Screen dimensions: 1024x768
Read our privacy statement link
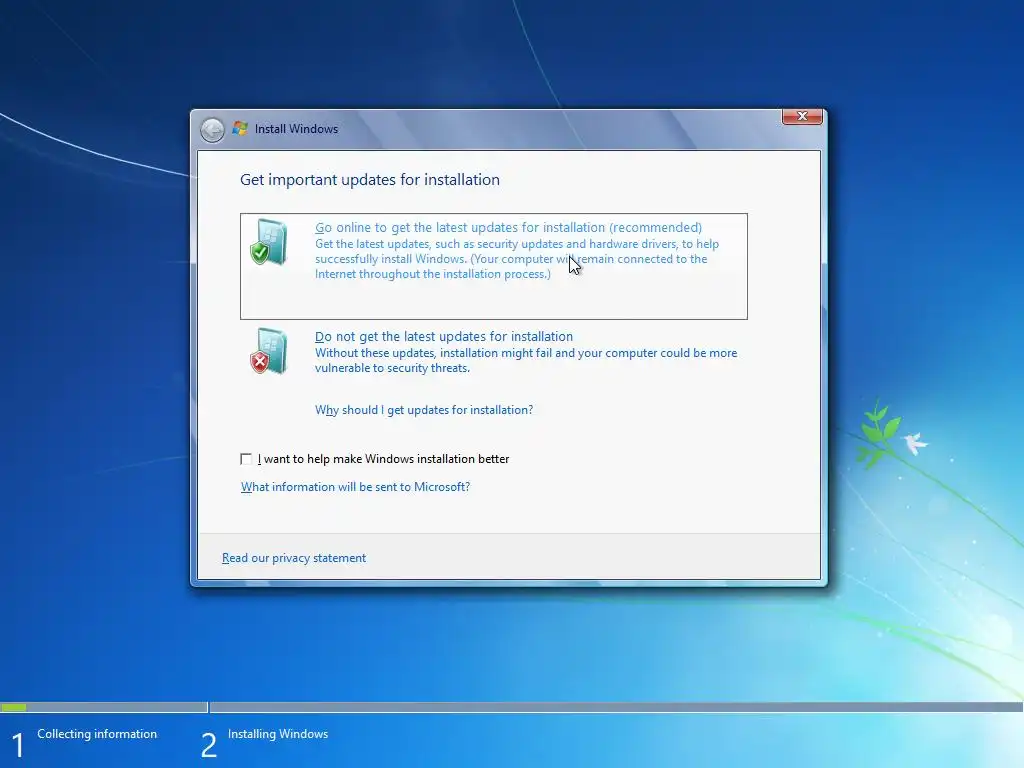[x=294, y=558]
